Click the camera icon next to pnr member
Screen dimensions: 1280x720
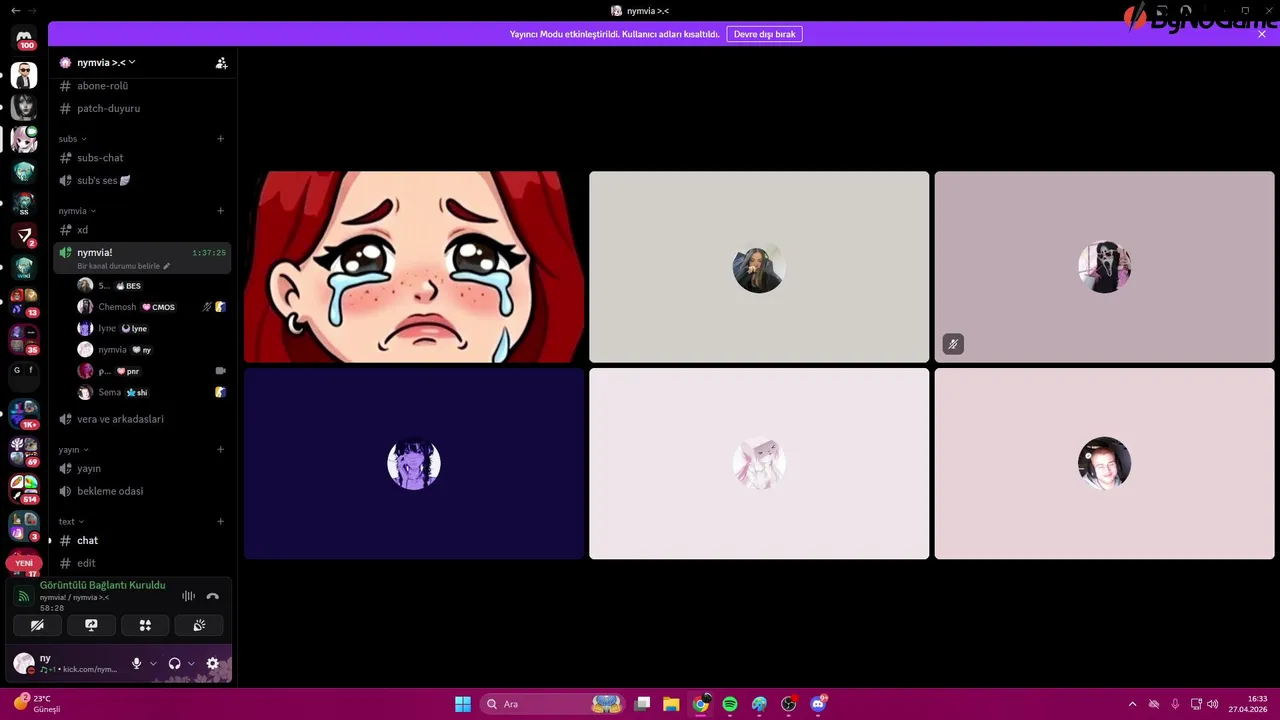click(221, 371)
